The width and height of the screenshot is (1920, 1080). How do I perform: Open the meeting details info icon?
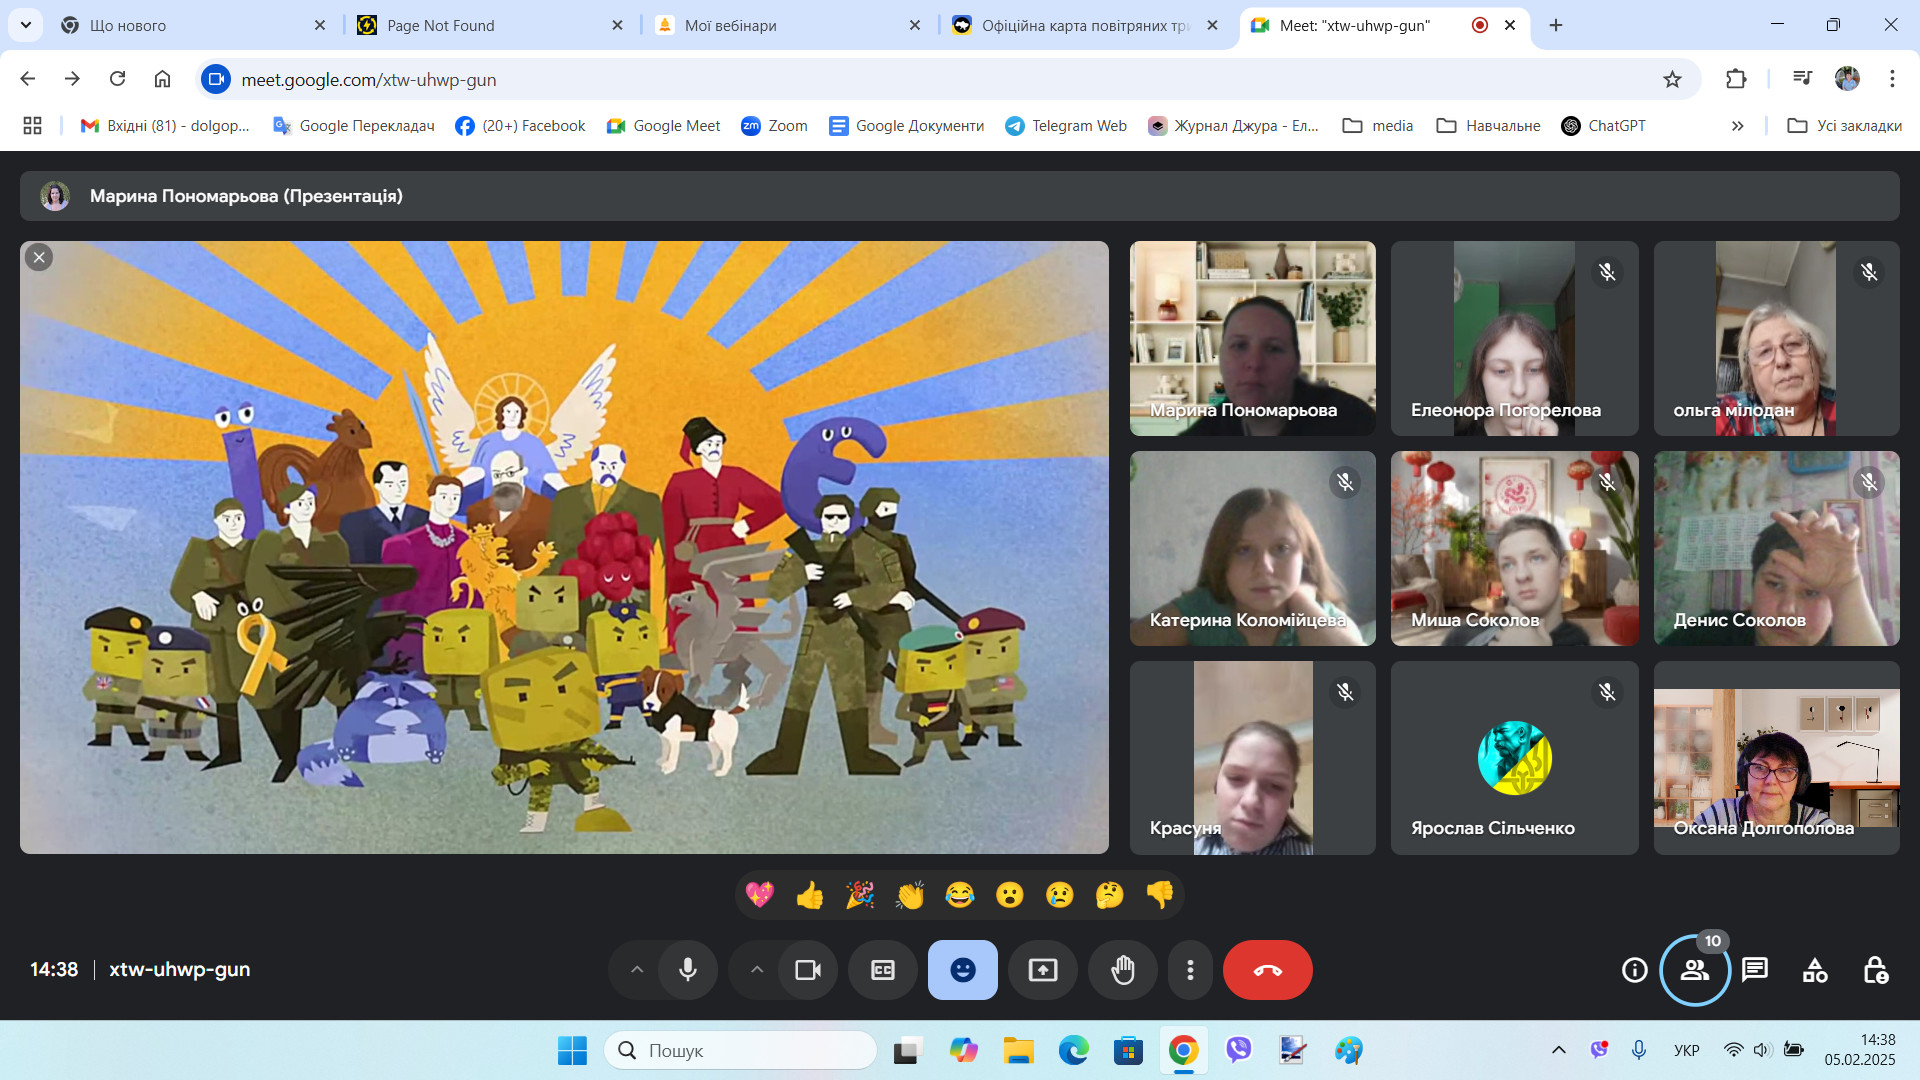coord(1635,970)
